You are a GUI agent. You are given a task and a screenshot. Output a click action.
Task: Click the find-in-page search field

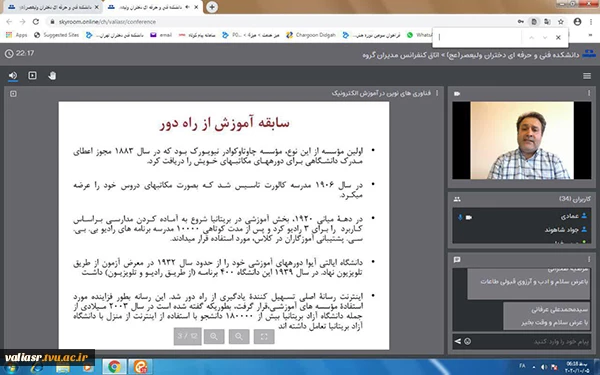(478, 37)
